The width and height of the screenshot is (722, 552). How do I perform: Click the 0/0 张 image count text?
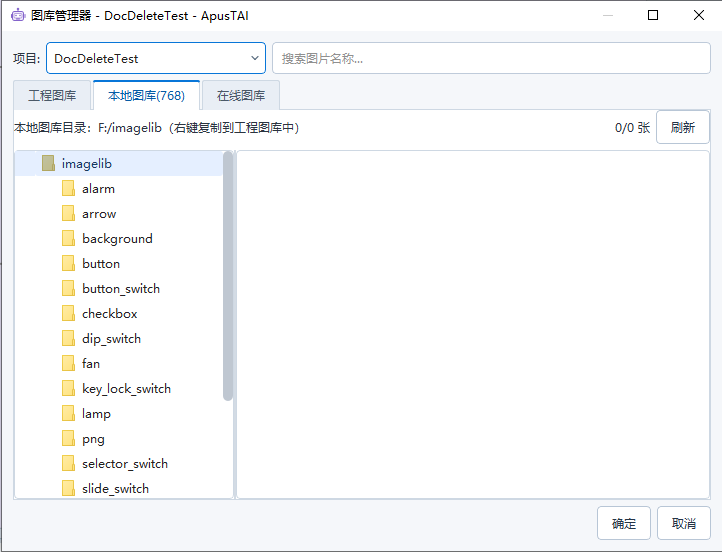click(x=632, y=128)
